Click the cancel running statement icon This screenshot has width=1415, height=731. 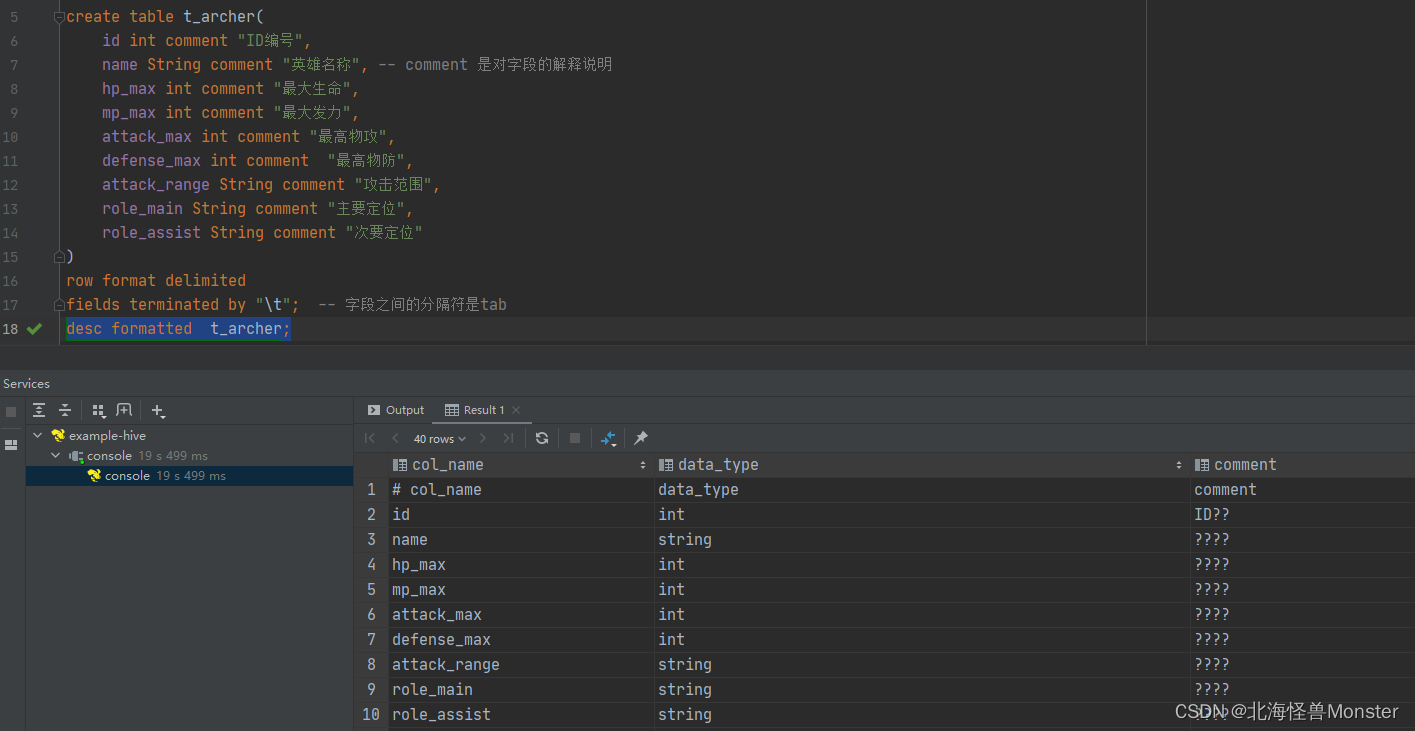click(x=575, y=438)
